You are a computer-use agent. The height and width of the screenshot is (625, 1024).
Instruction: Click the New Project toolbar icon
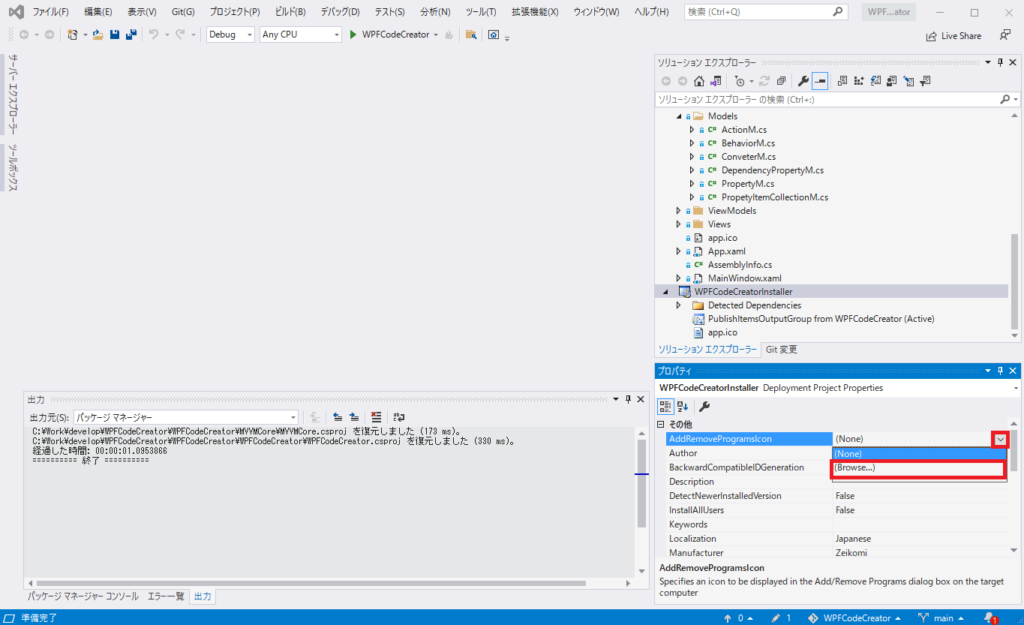click(72, 35)
